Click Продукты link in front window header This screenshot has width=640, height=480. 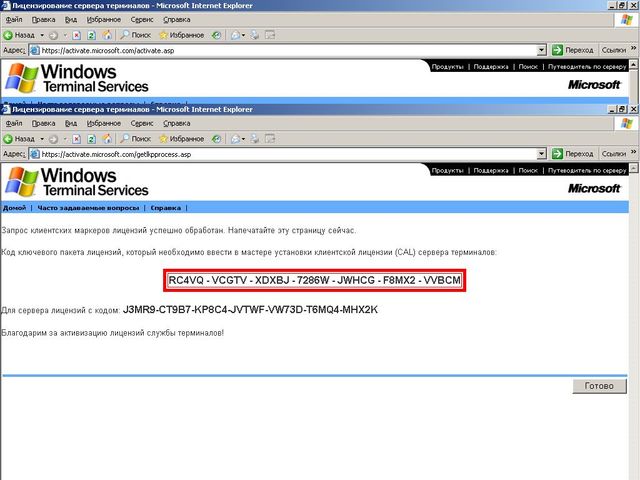pos(447,171)
